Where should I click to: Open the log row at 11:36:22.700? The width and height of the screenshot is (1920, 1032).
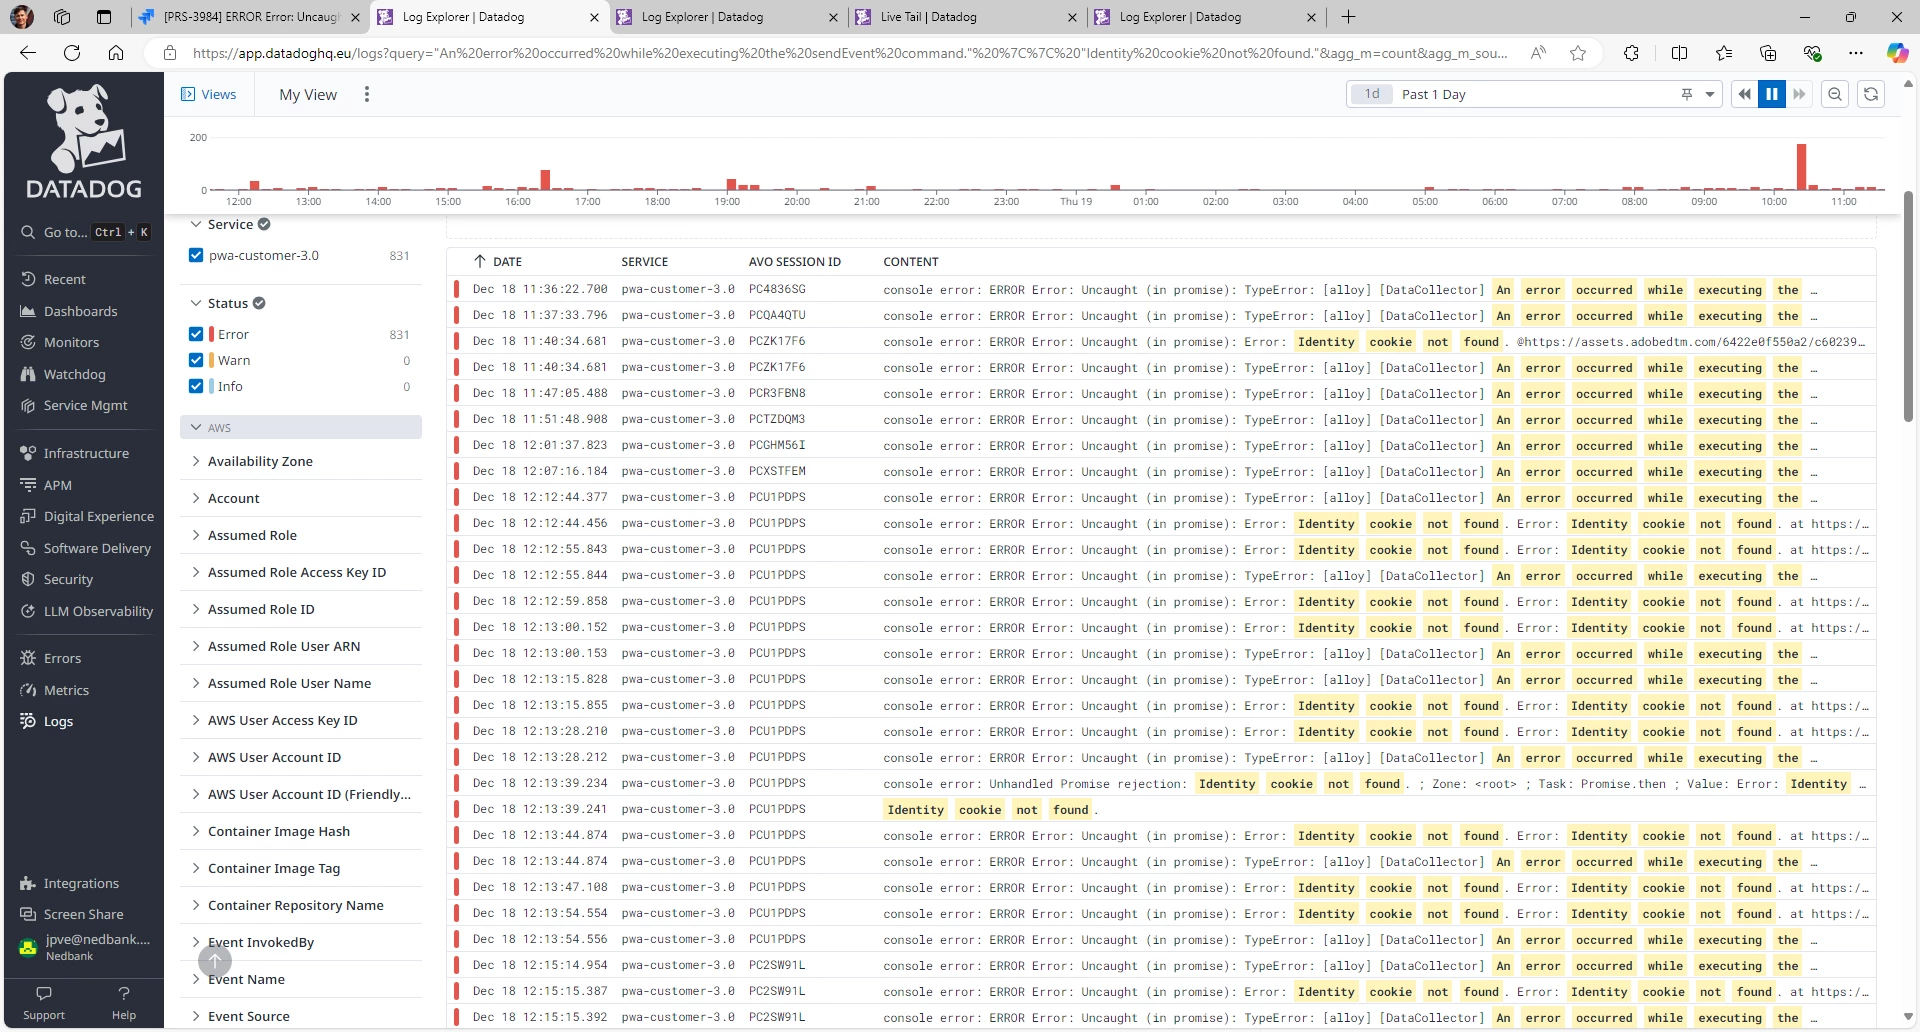(1161, 289)
